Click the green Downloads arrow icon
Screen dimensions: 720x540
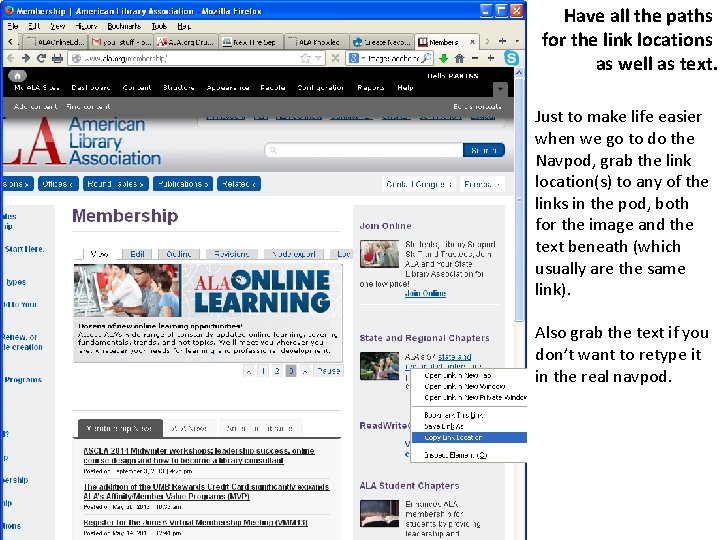444,58
